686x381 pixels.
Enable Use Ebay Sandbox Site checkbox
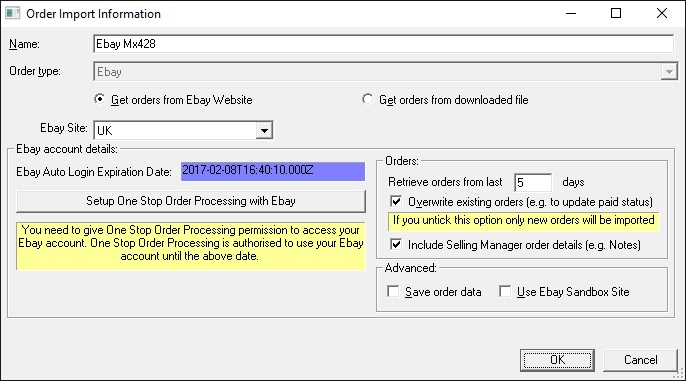(x=505, y=291)
